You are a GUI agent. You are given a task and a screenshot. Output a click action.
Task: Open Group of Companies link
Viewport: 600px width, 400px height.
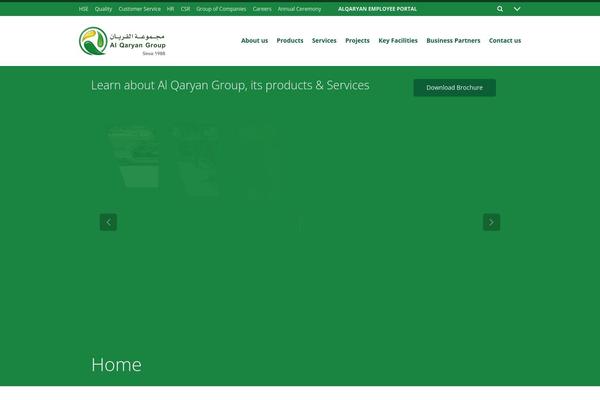[221, 9]
